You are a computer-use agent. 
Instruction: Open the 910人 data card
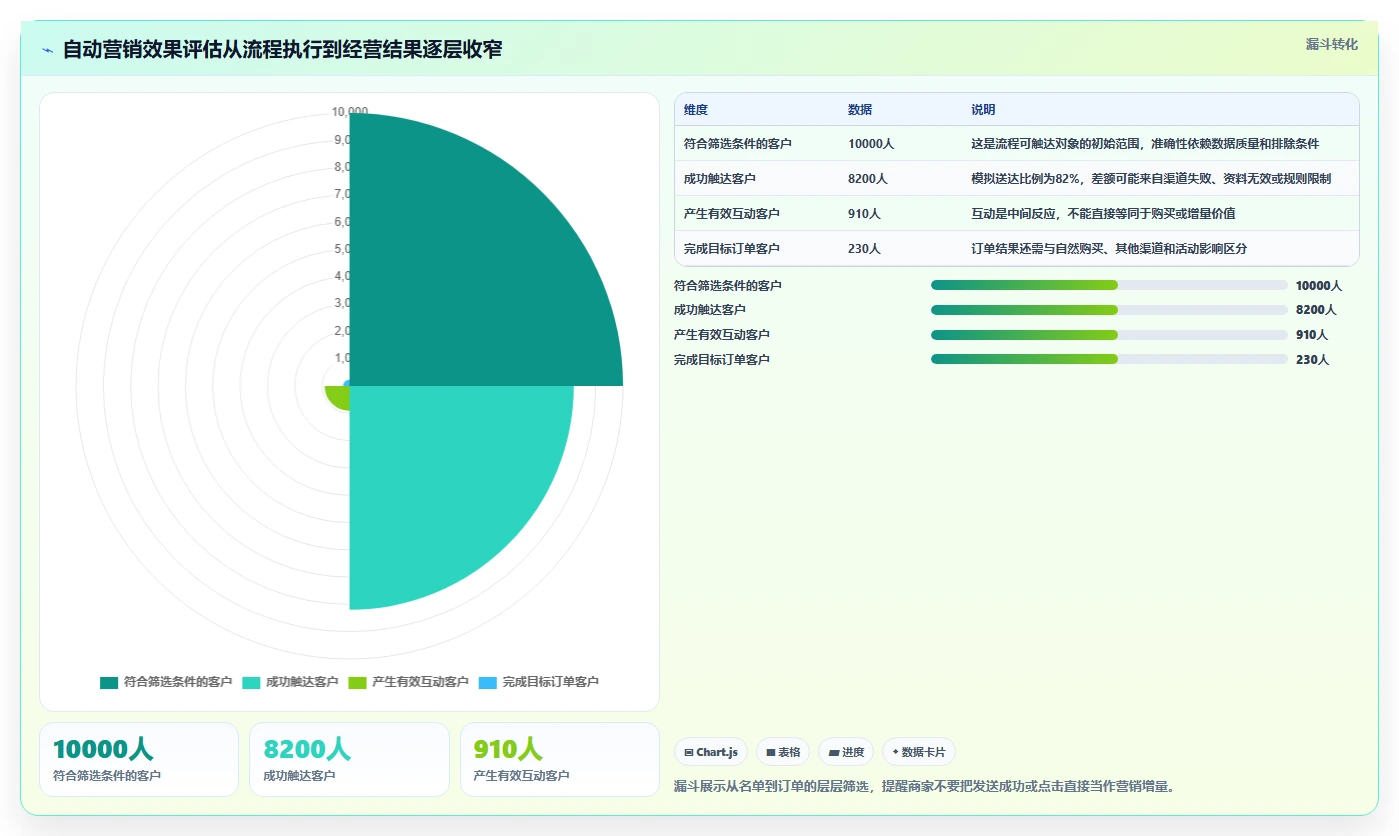pos(560,759)
